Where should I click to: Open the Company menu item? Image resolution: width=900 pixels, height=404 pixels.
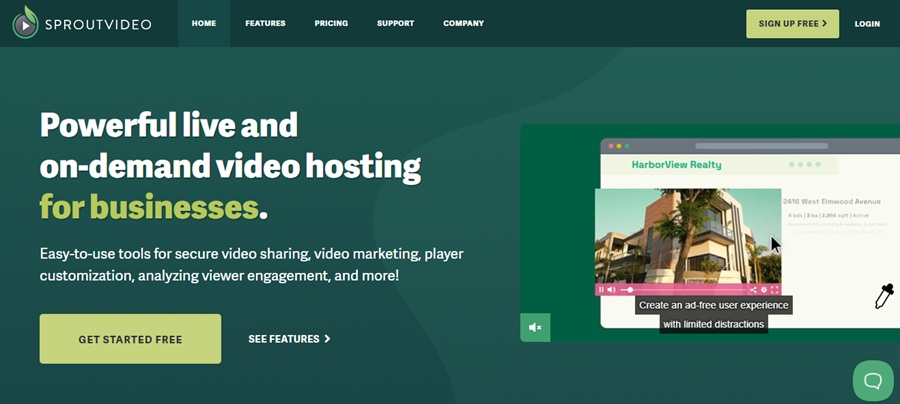[x=463, y=24]
